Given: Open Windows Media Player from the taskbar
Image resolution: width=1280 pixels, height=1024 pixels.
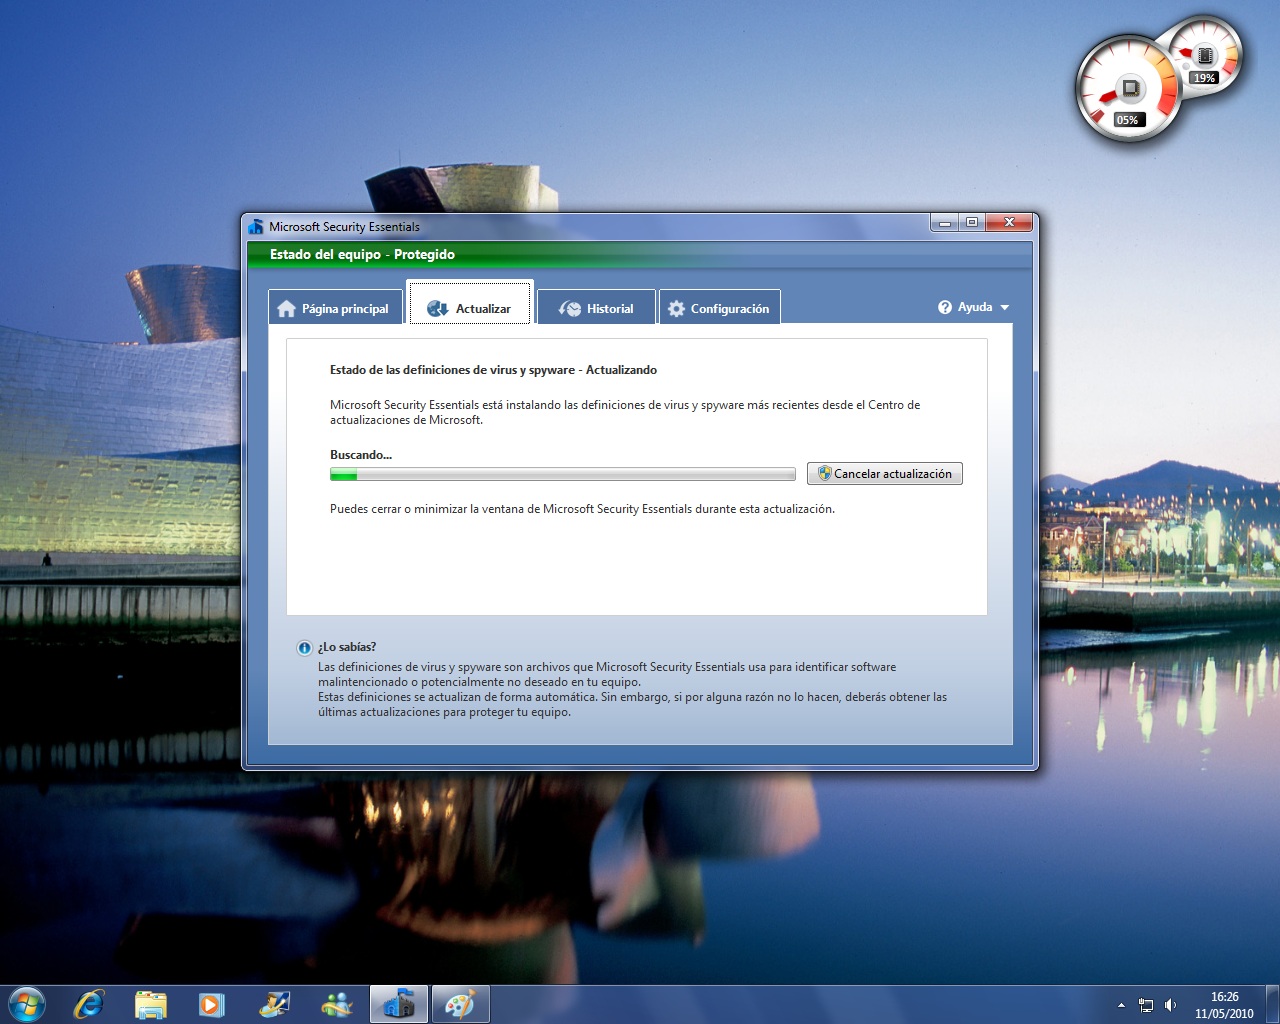Looking at the screenshot, I should click(x=211, y=1004).
